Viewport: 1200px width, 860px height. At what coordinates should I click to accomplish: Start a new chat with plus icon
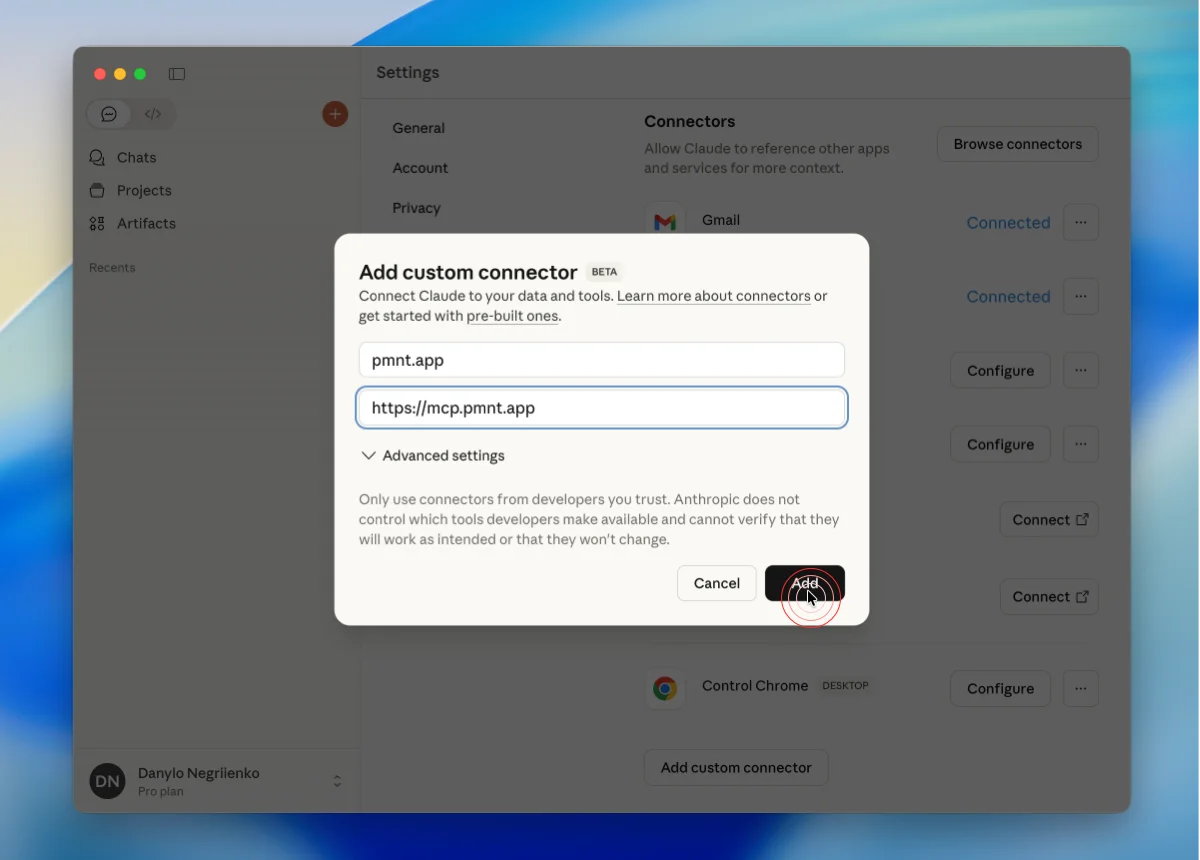tap(335, 114)
